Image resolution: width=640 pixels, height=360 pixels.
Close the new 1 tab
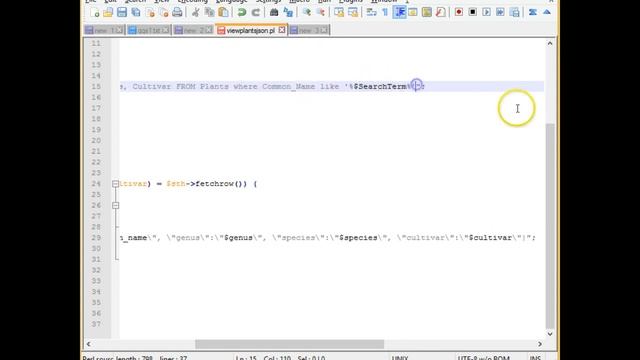(x=119, y=30)
